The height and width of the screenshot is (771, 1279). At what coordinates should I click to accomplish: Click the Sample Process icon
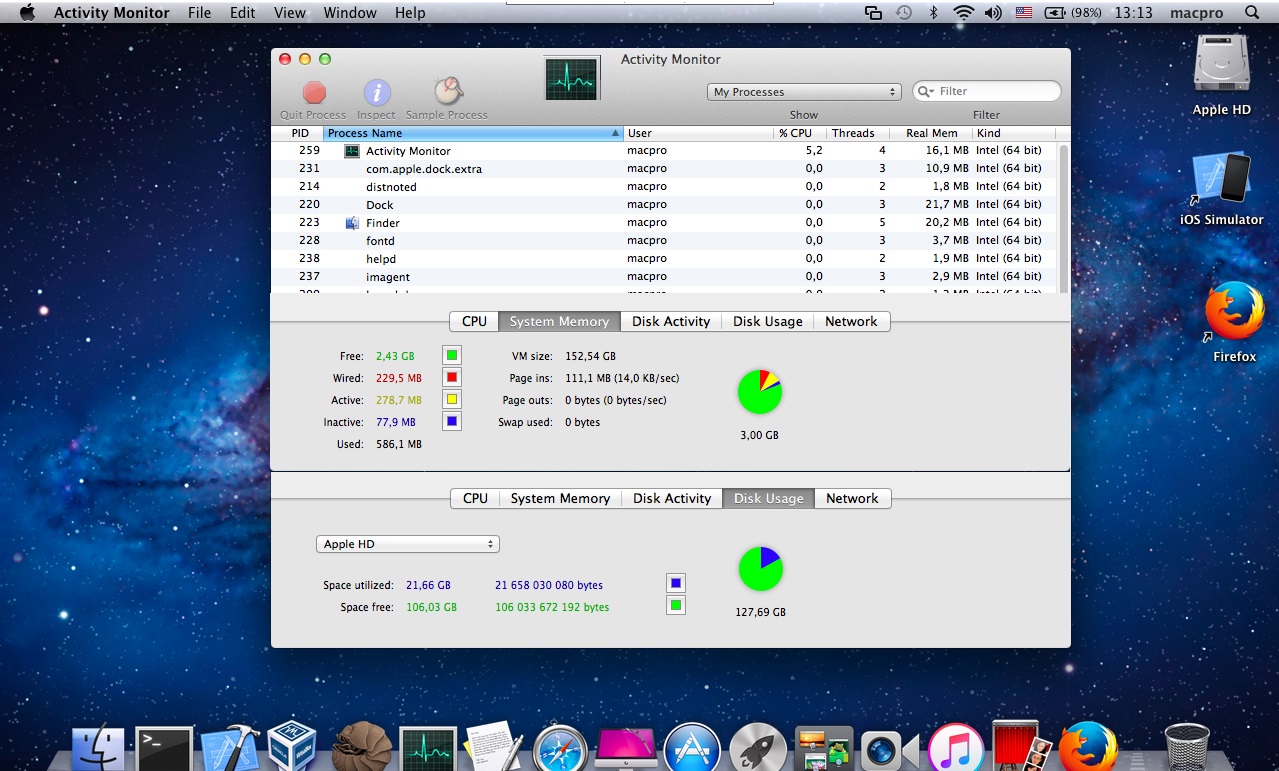pos(447,92)
